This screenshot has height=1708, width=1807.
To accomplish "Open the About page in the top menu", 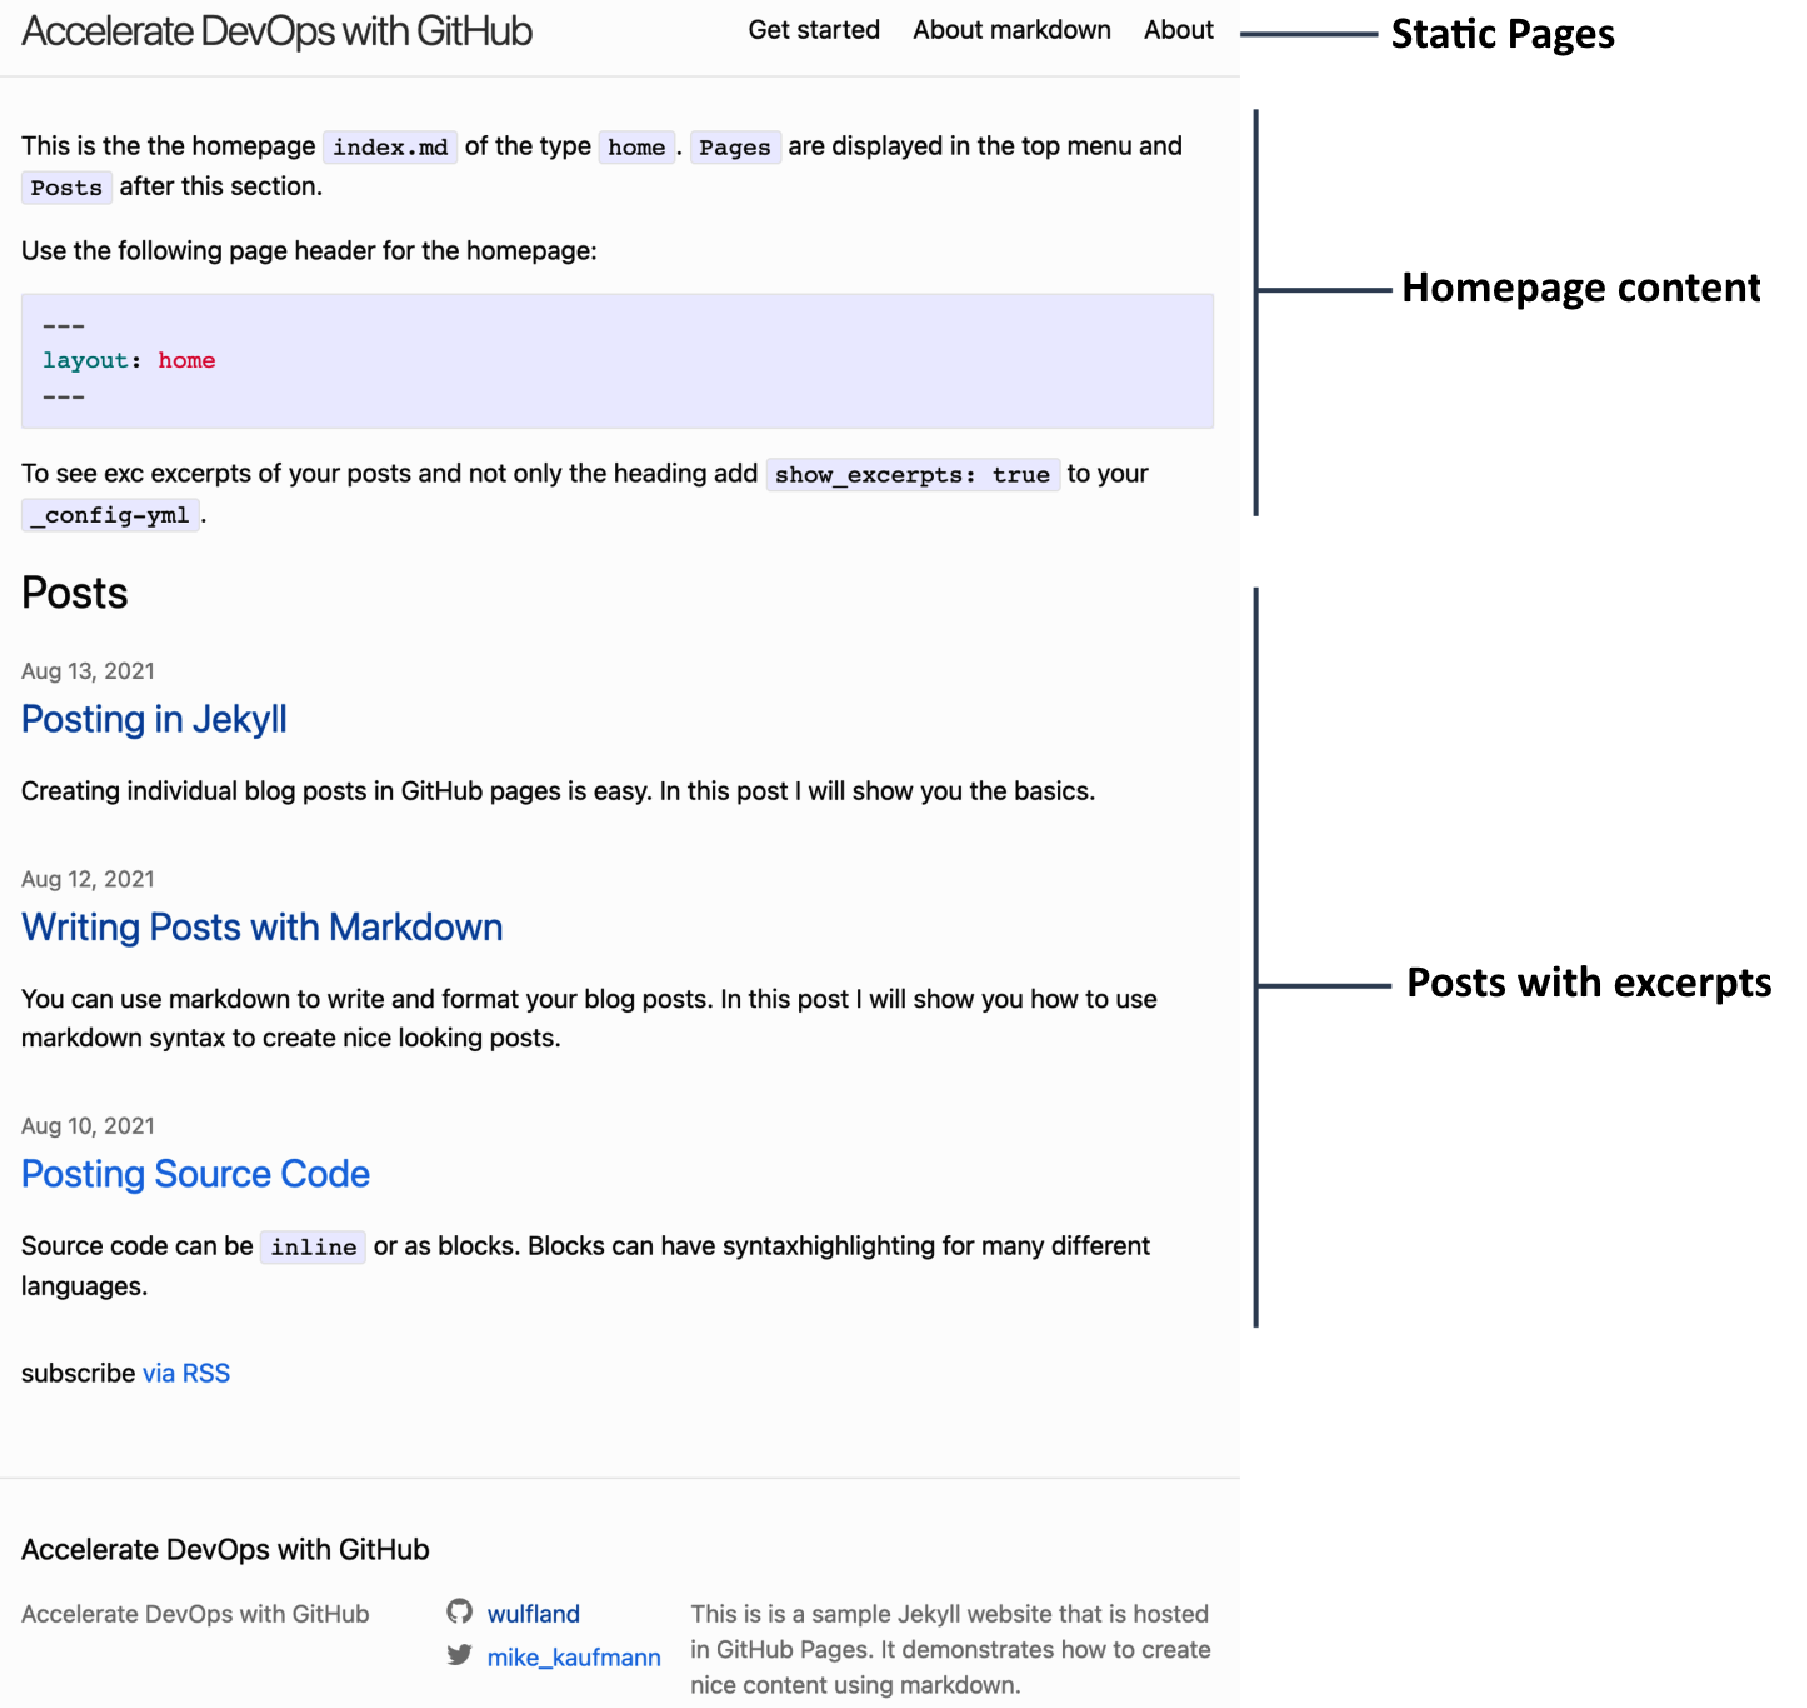I will [x=1178, y=30].
